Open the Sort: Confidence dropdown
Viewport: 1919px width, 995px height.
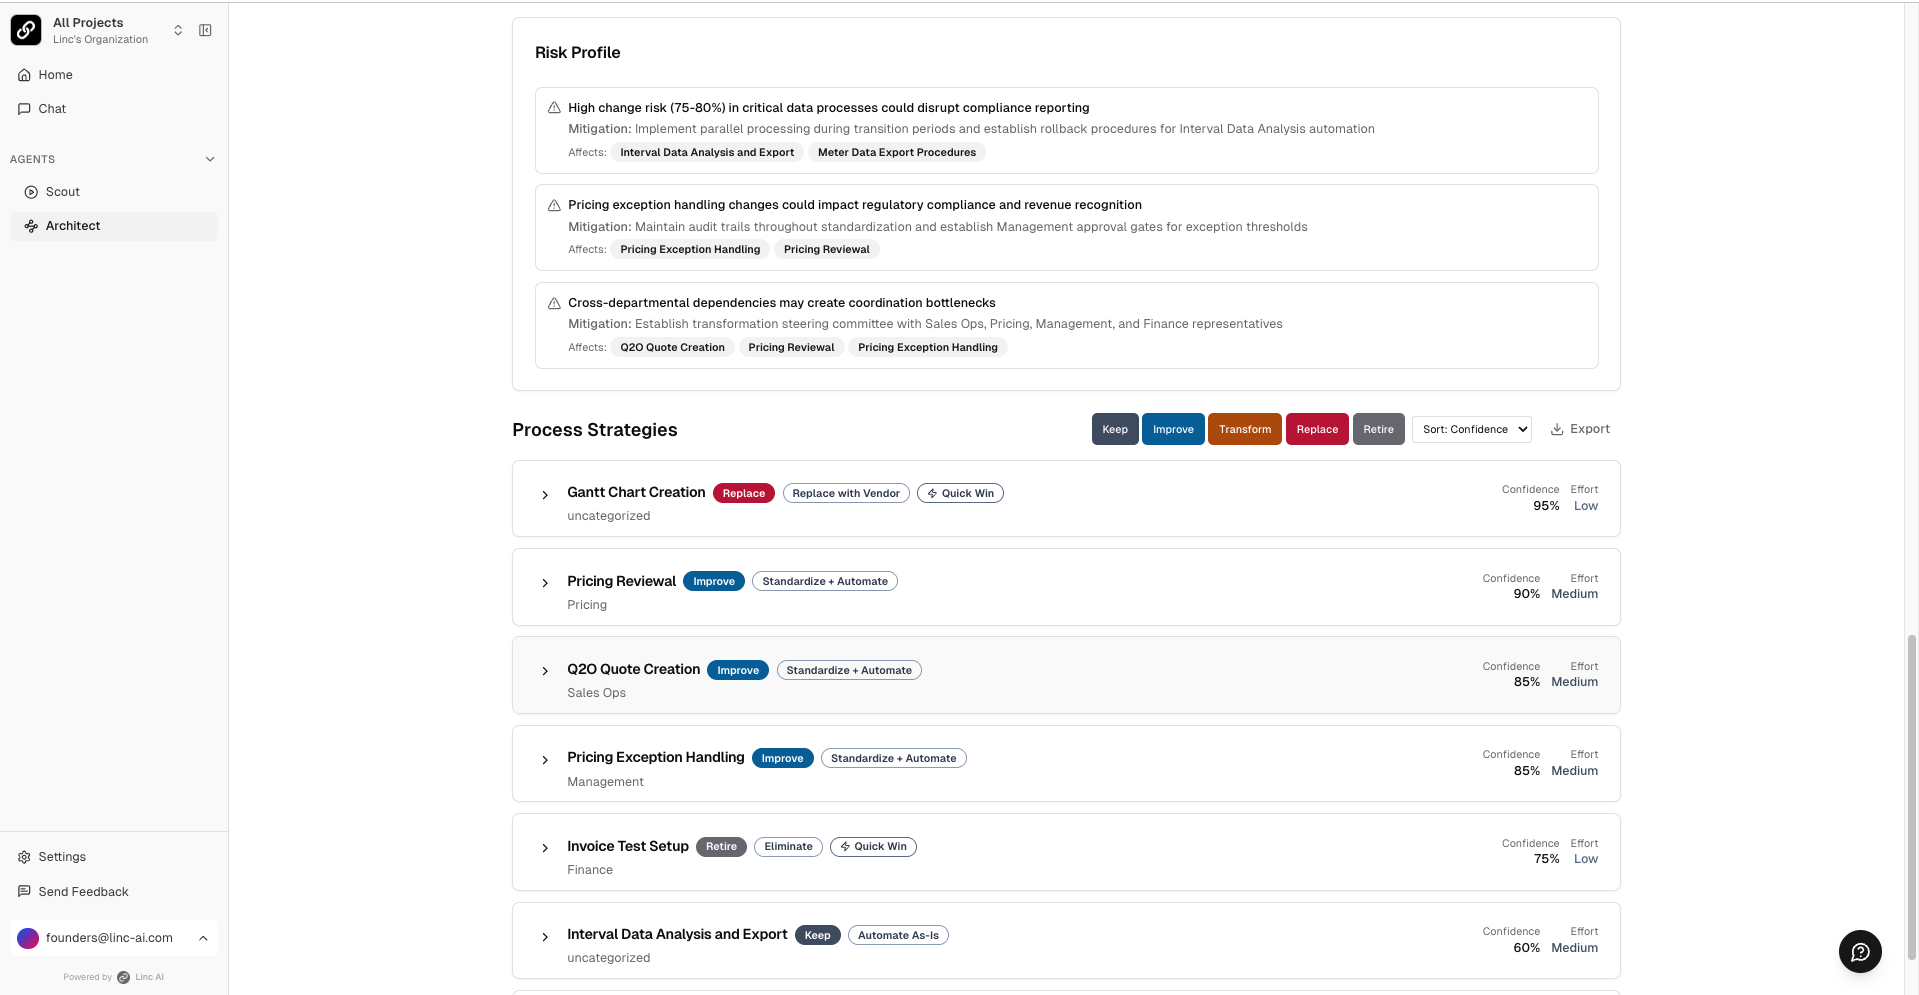[x=1472, y=429]
